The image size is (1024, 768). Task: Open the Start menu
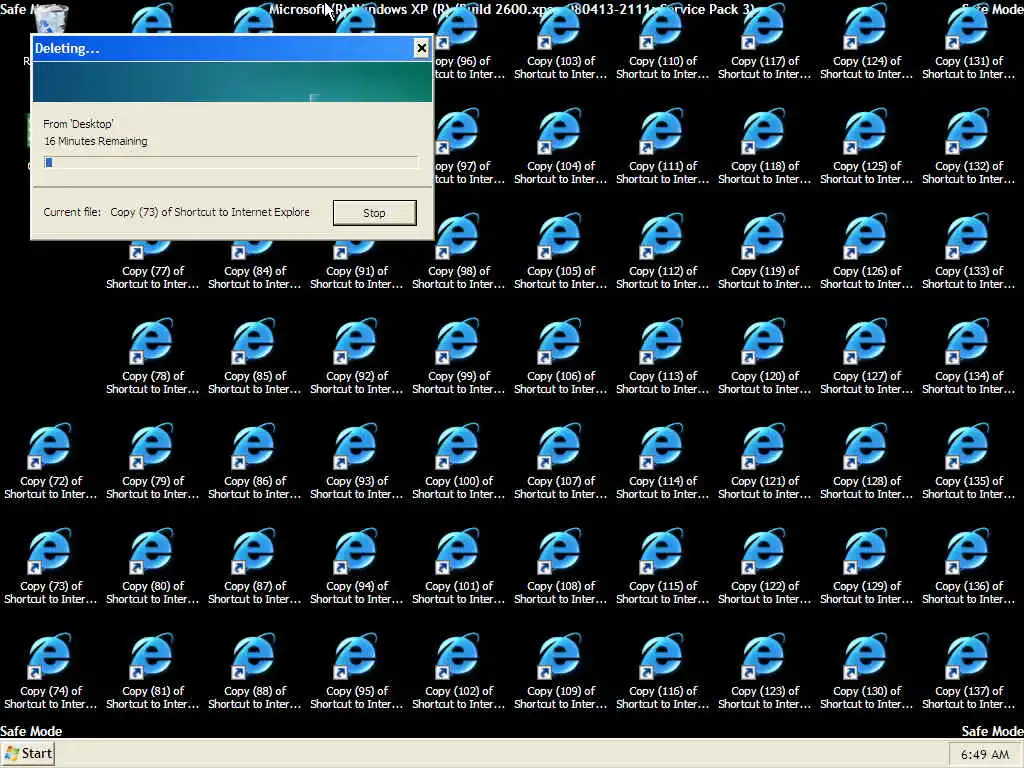(x=28, y=754)
